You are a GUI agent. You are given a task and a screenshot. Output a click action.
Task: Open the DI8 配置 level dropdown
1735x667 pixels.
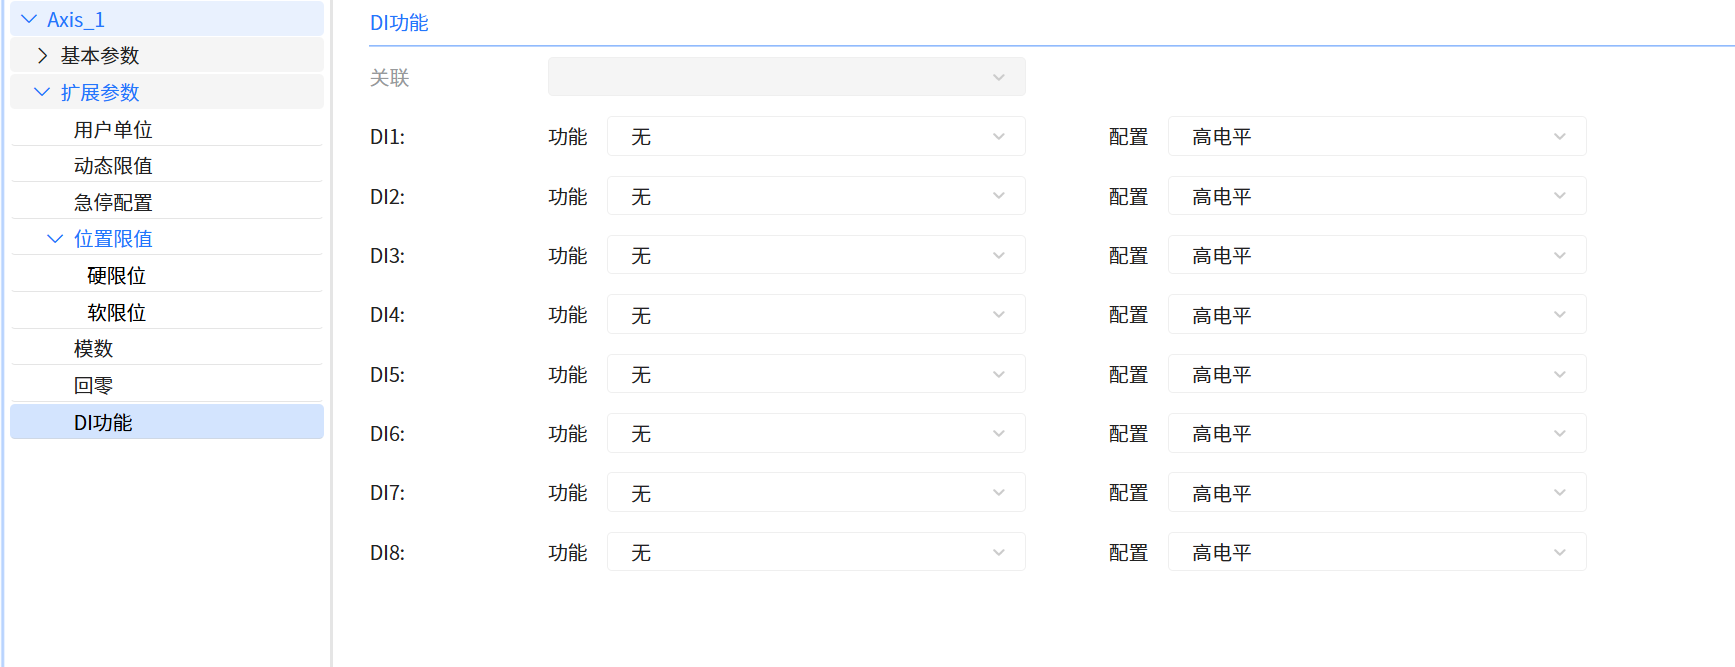(x=1376, y=553)
